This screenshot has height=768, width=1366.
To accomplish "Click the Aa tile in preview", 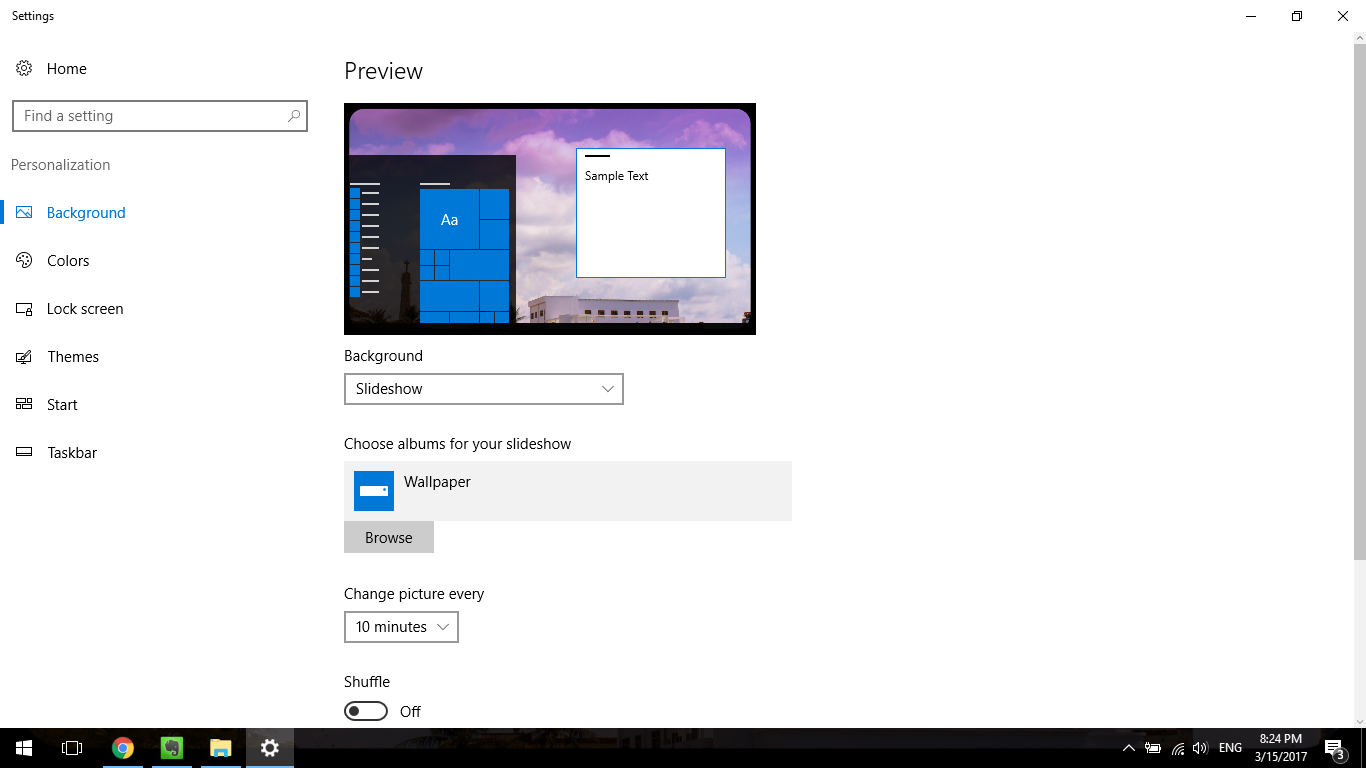I will (450, 220).
